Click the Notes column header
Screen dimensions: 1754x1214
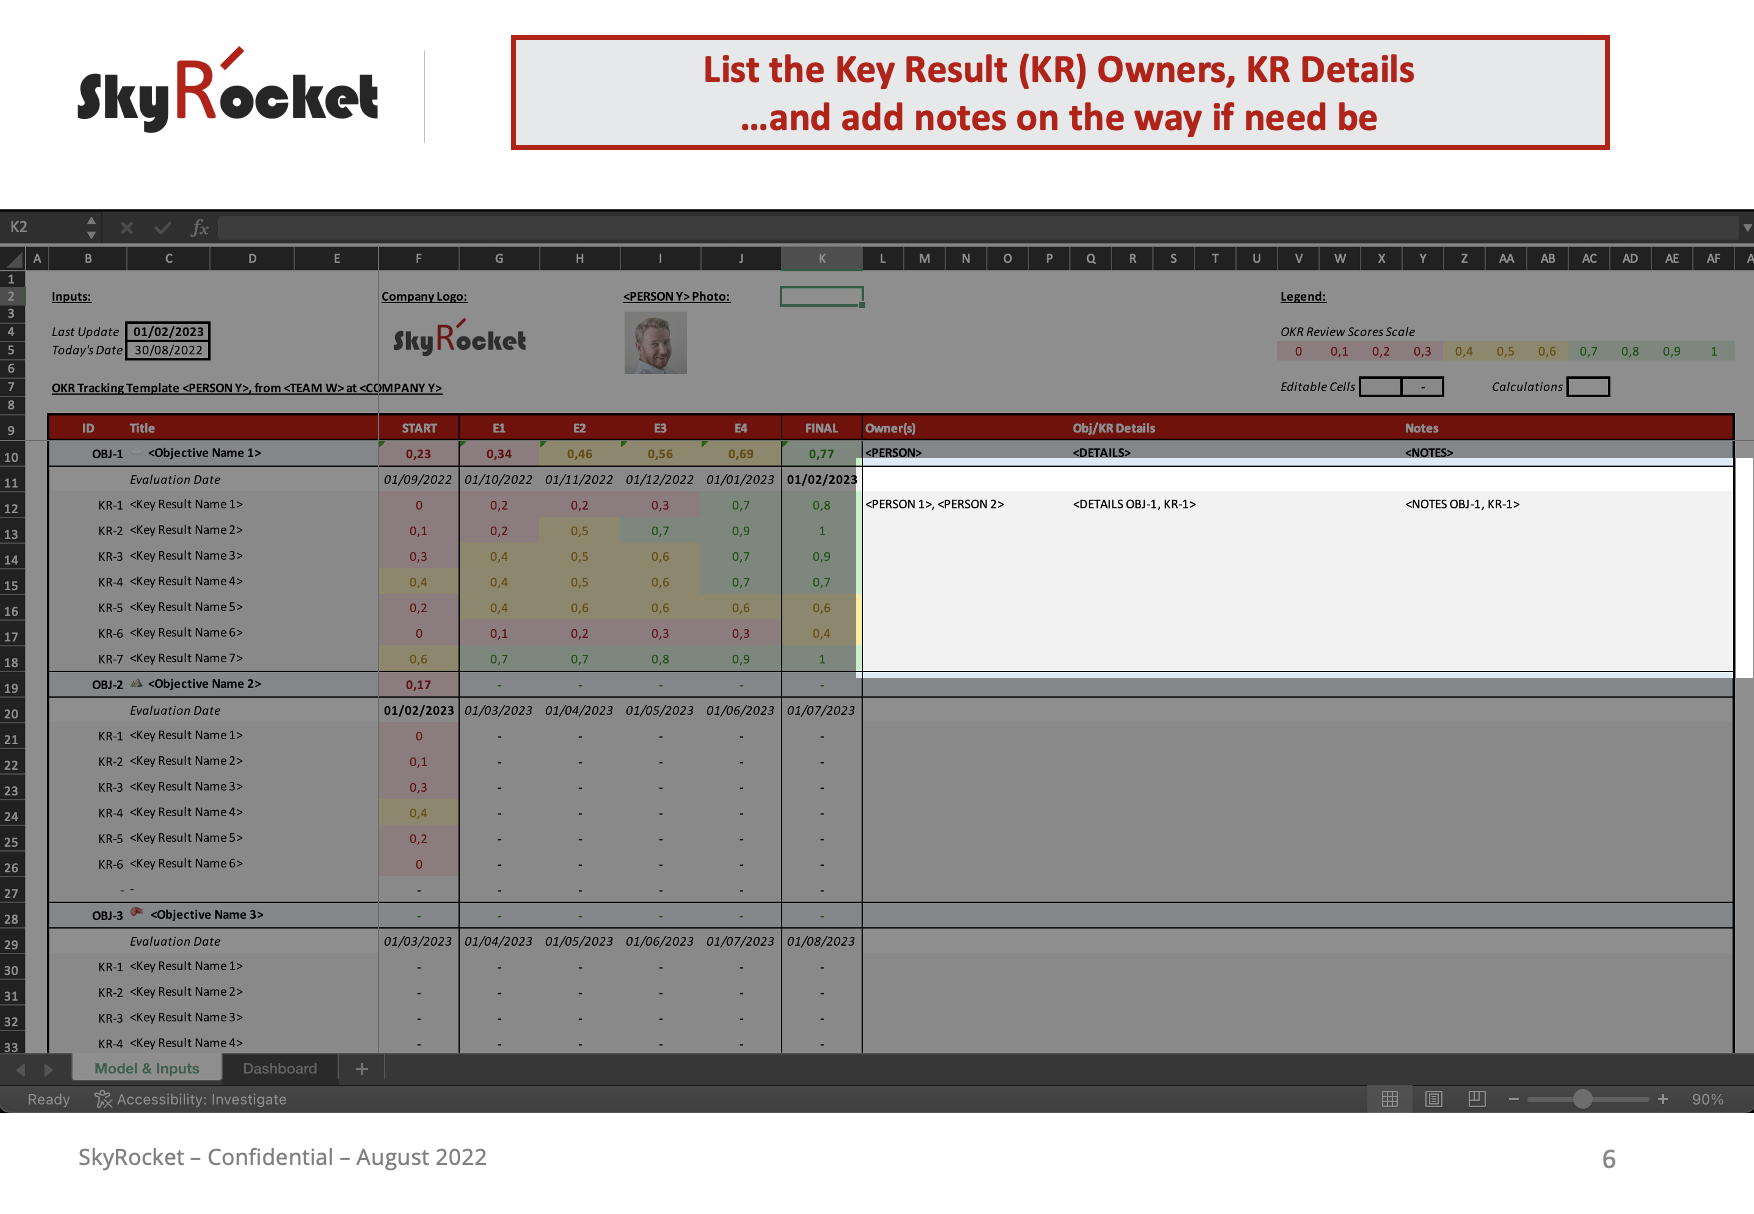click(x=1422, y=428)
